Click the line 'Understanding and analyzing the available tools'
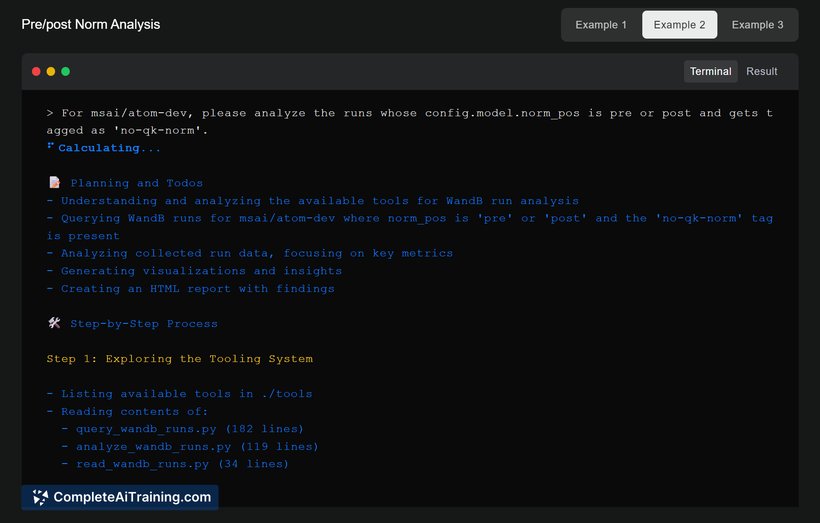The height and width of the screenshot is (523, 820). tap(313, 201)
